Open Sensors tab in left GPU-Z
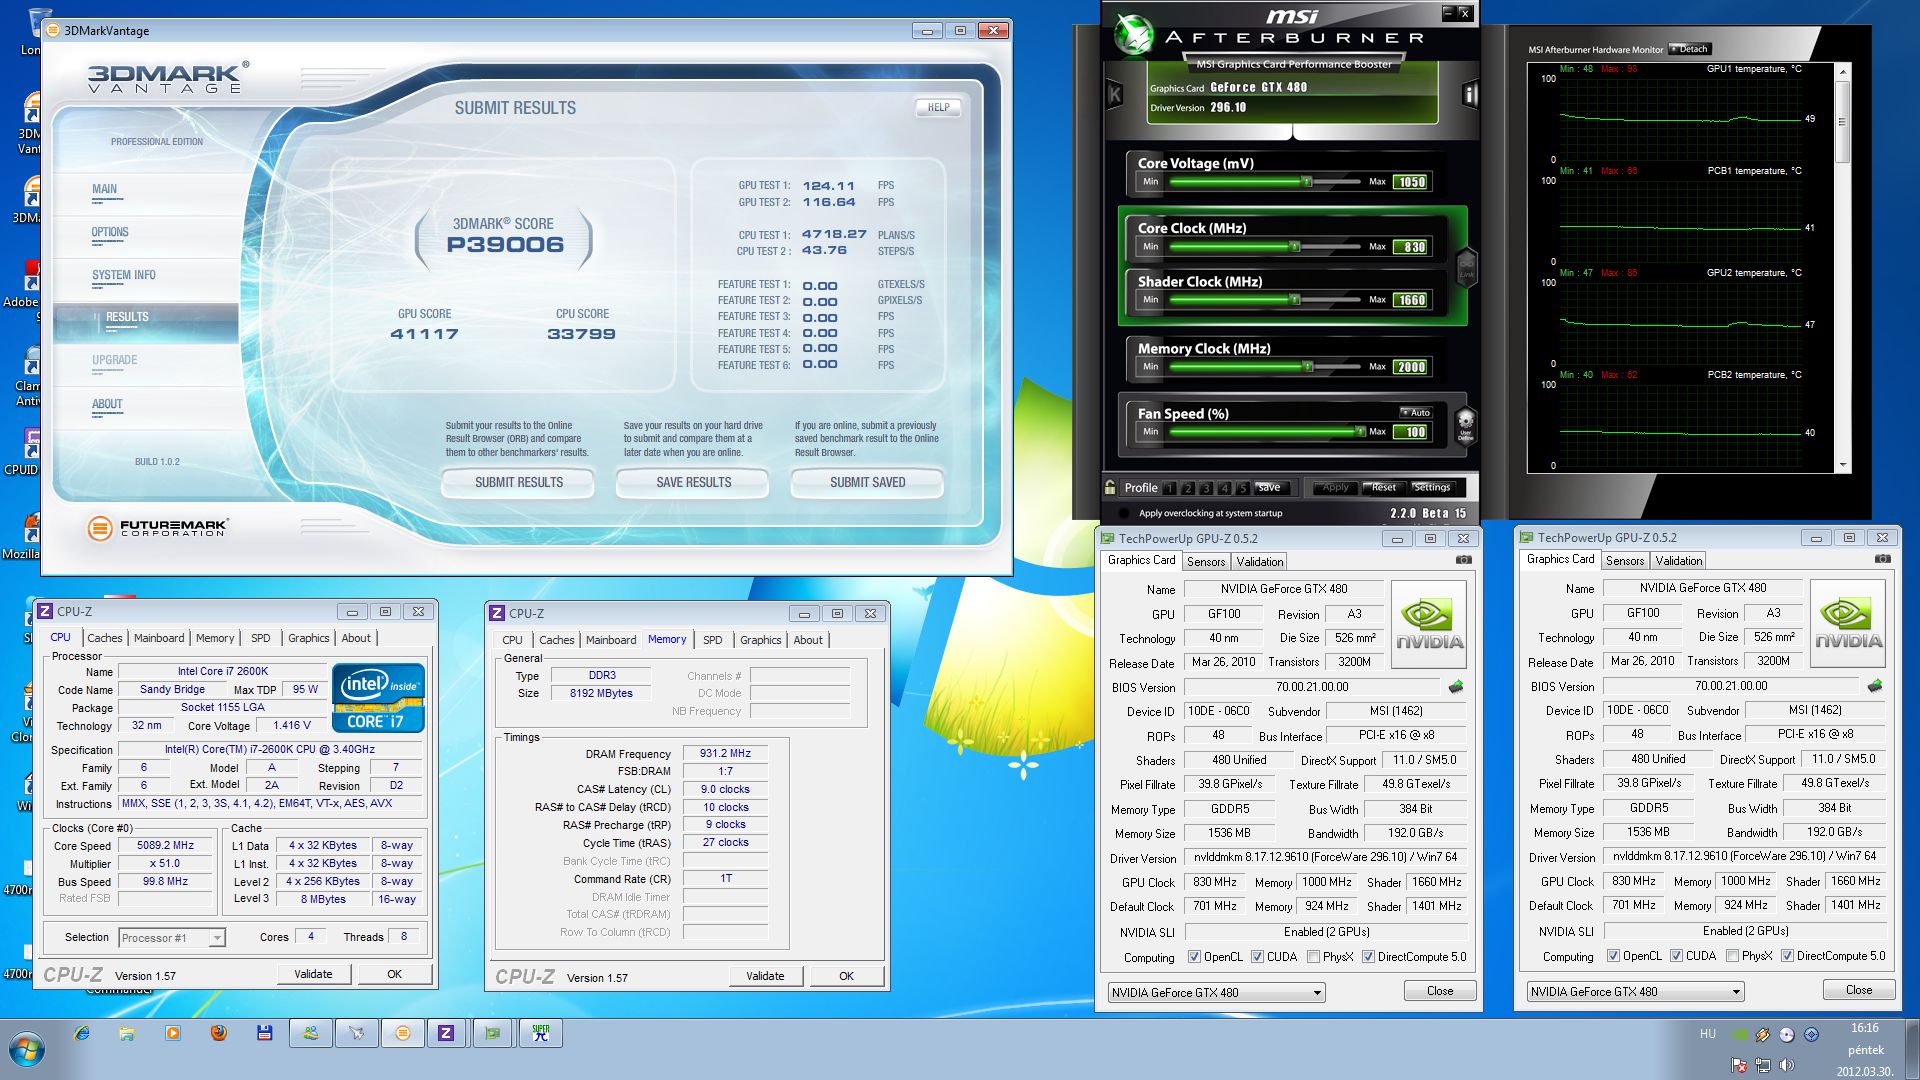The image size is (1920, 1080). pyautogui.click(x=1205, y=562)
